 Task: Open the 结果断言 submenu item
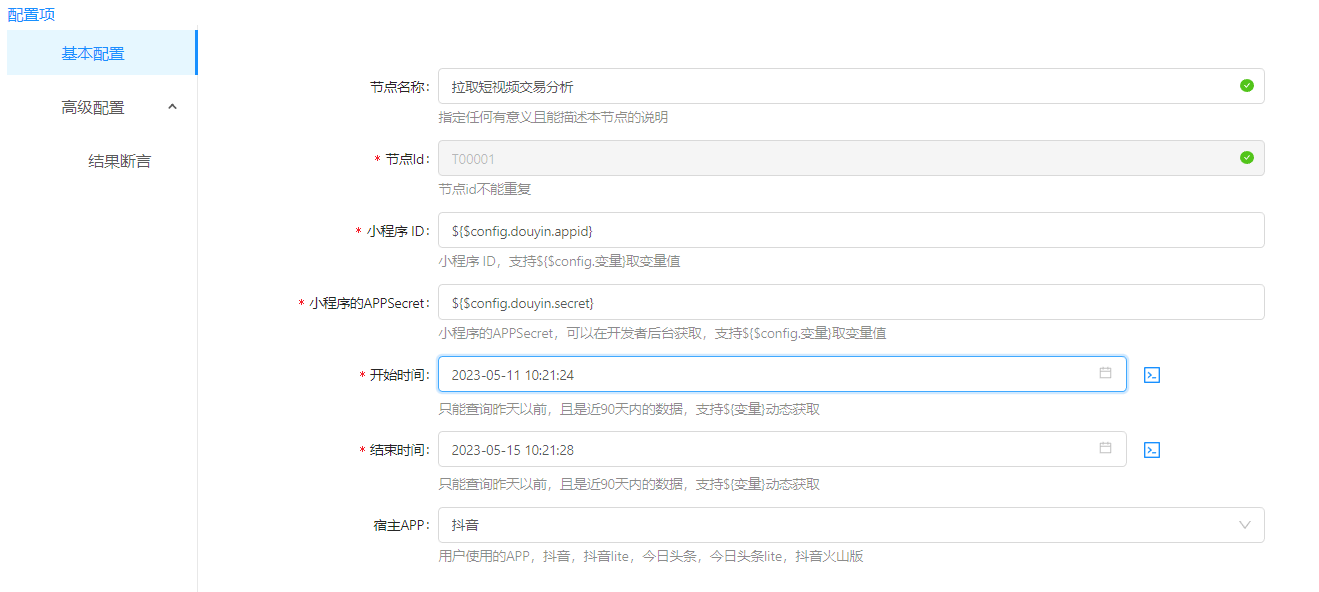pos(119,161)
